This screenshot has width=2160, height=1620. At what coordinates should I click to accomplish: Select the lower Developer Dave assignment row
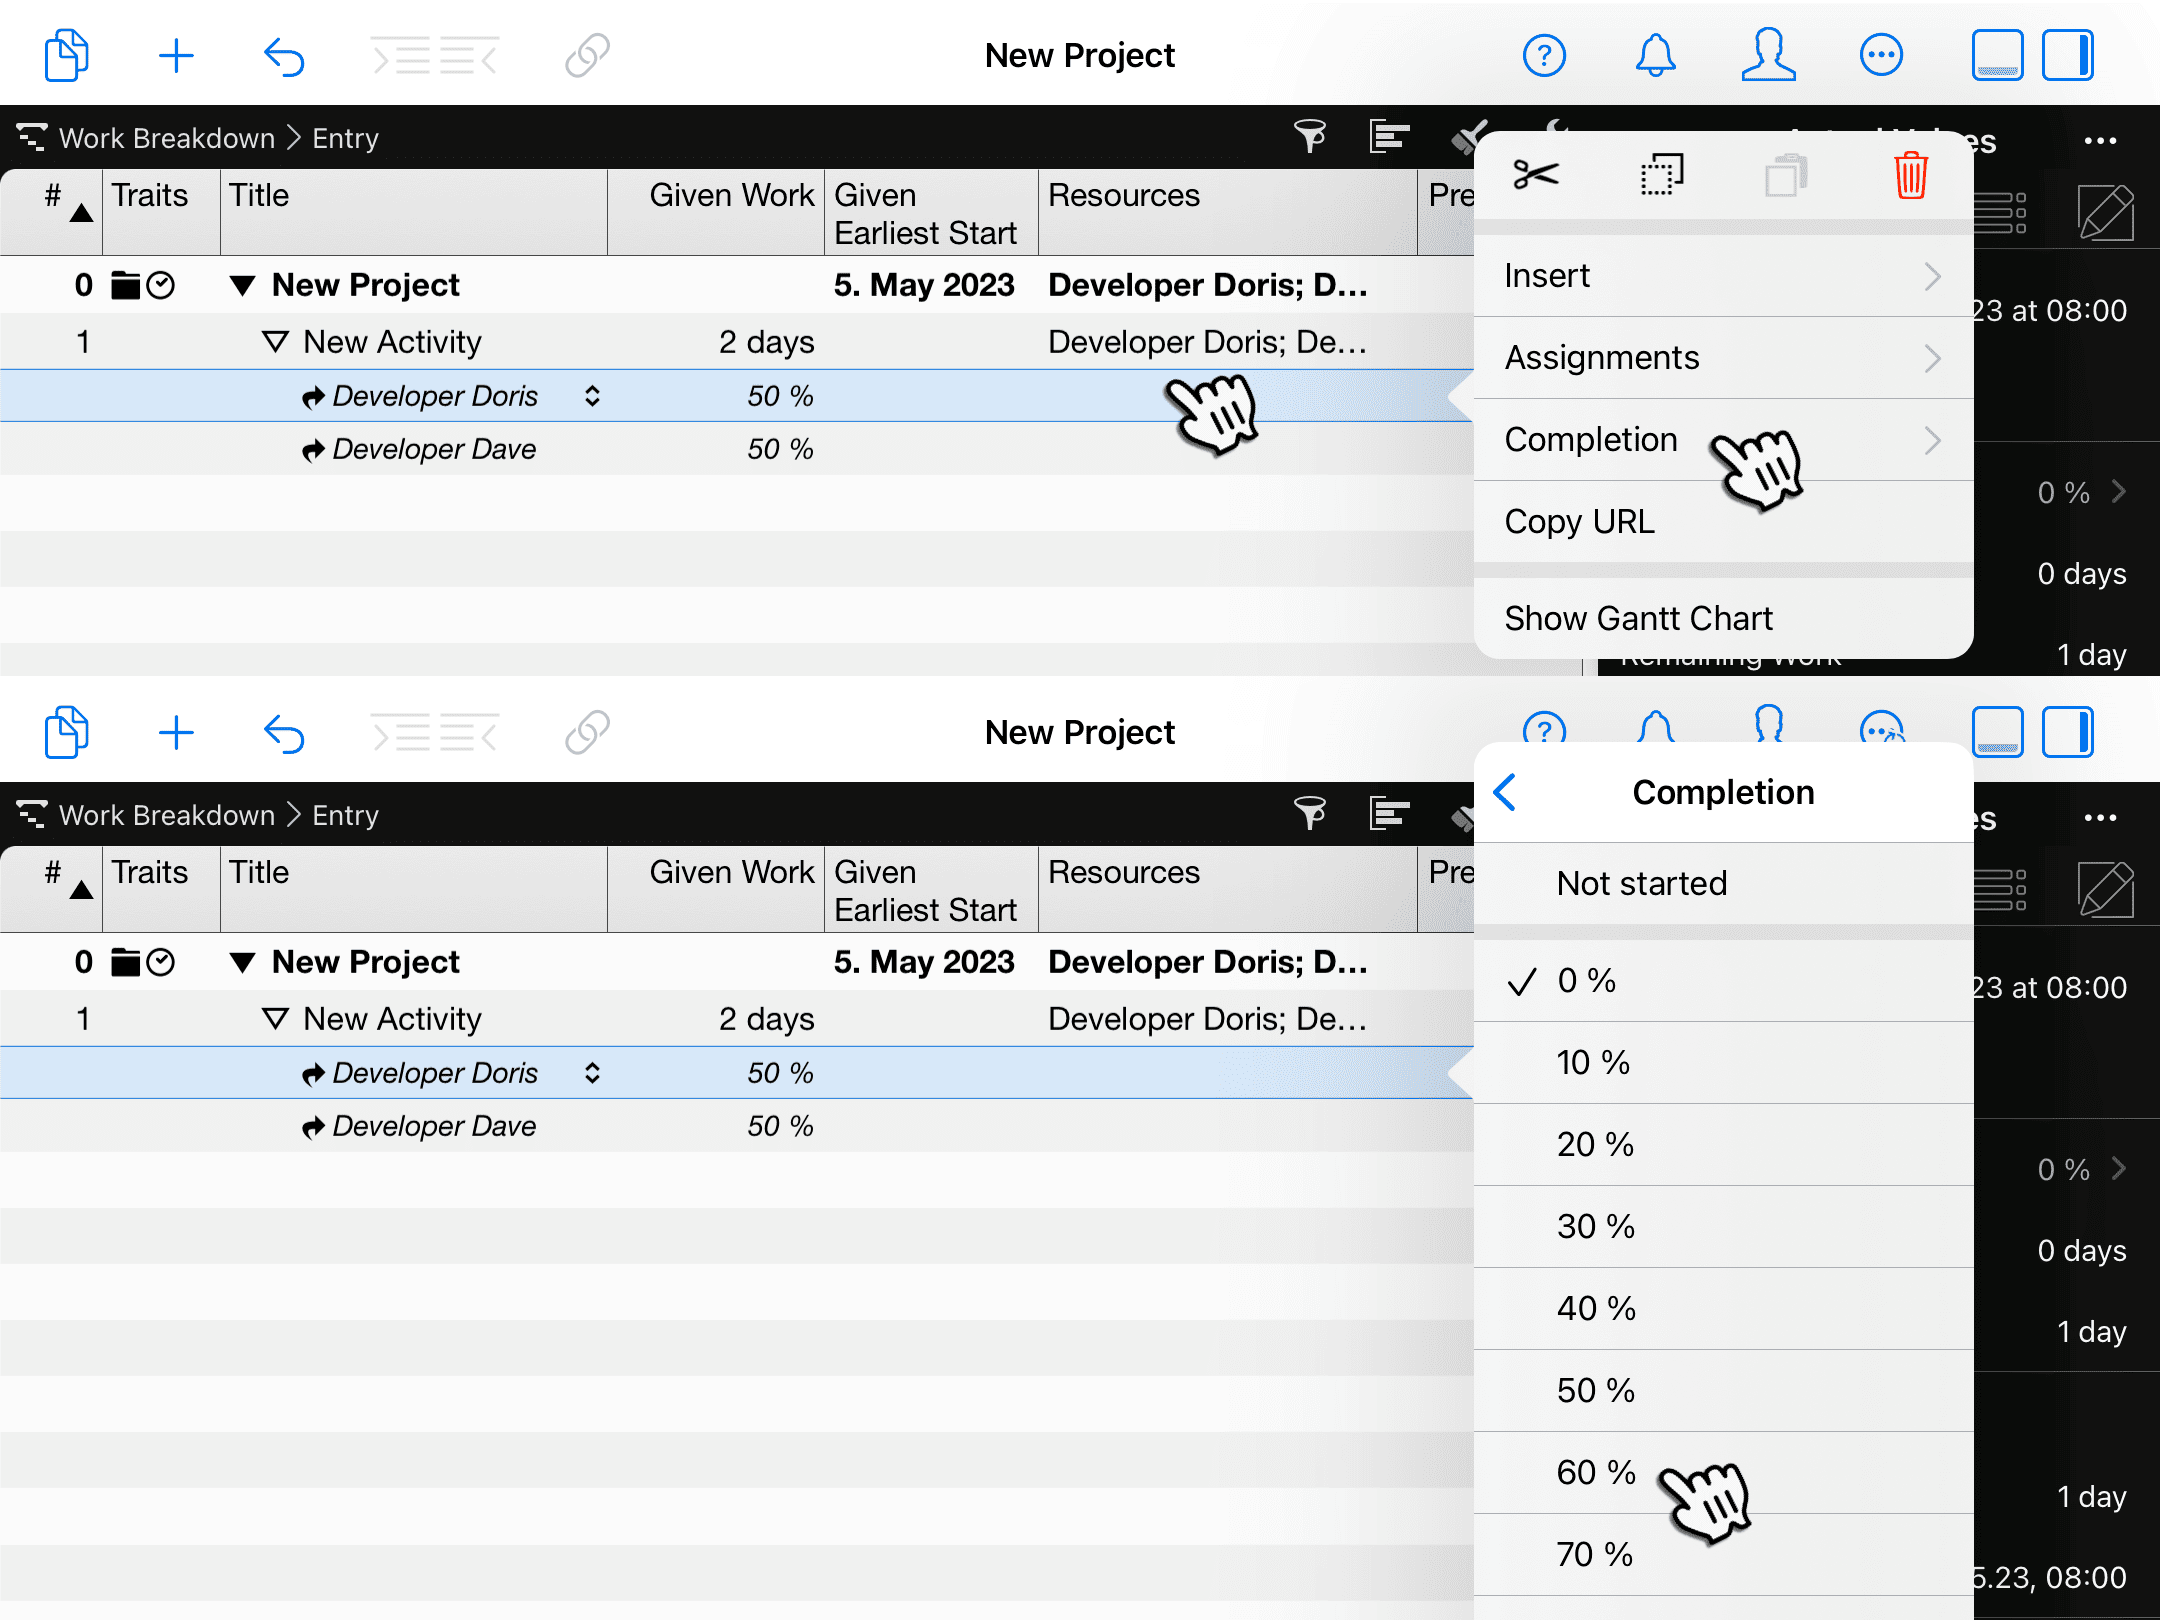tap(434, 1126)
